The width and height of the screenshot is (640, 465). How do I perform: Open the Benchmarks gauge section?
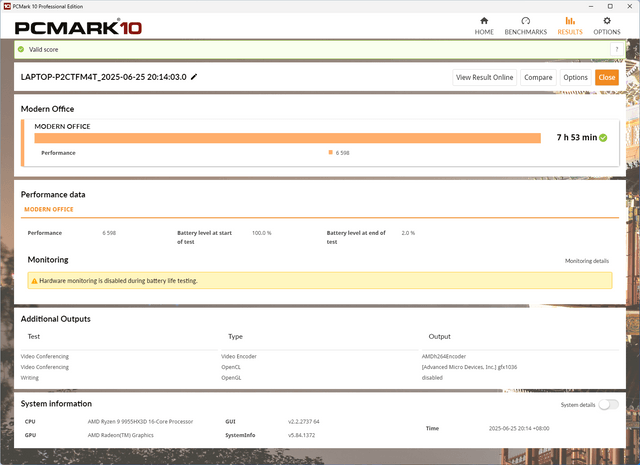coord(525,26)
